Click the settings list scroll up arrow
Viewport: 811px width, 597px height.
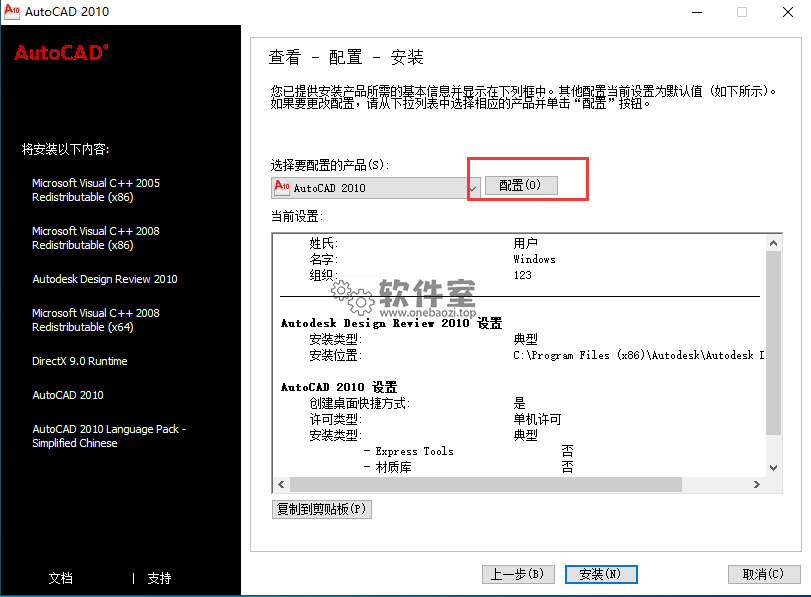point(773,243)
